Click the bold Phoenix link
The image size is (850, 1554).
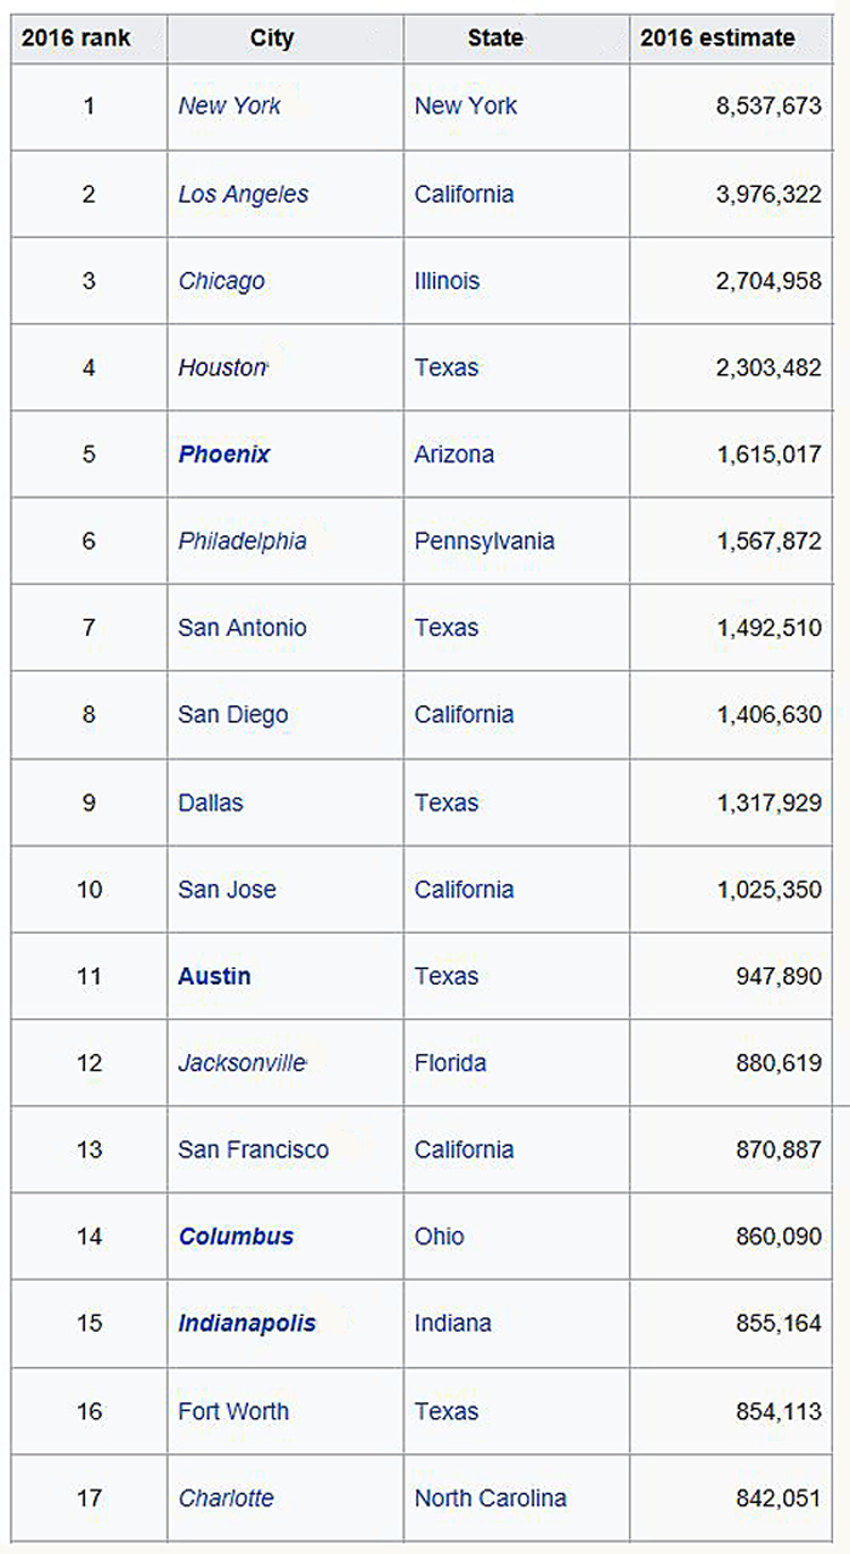(224, 454)
